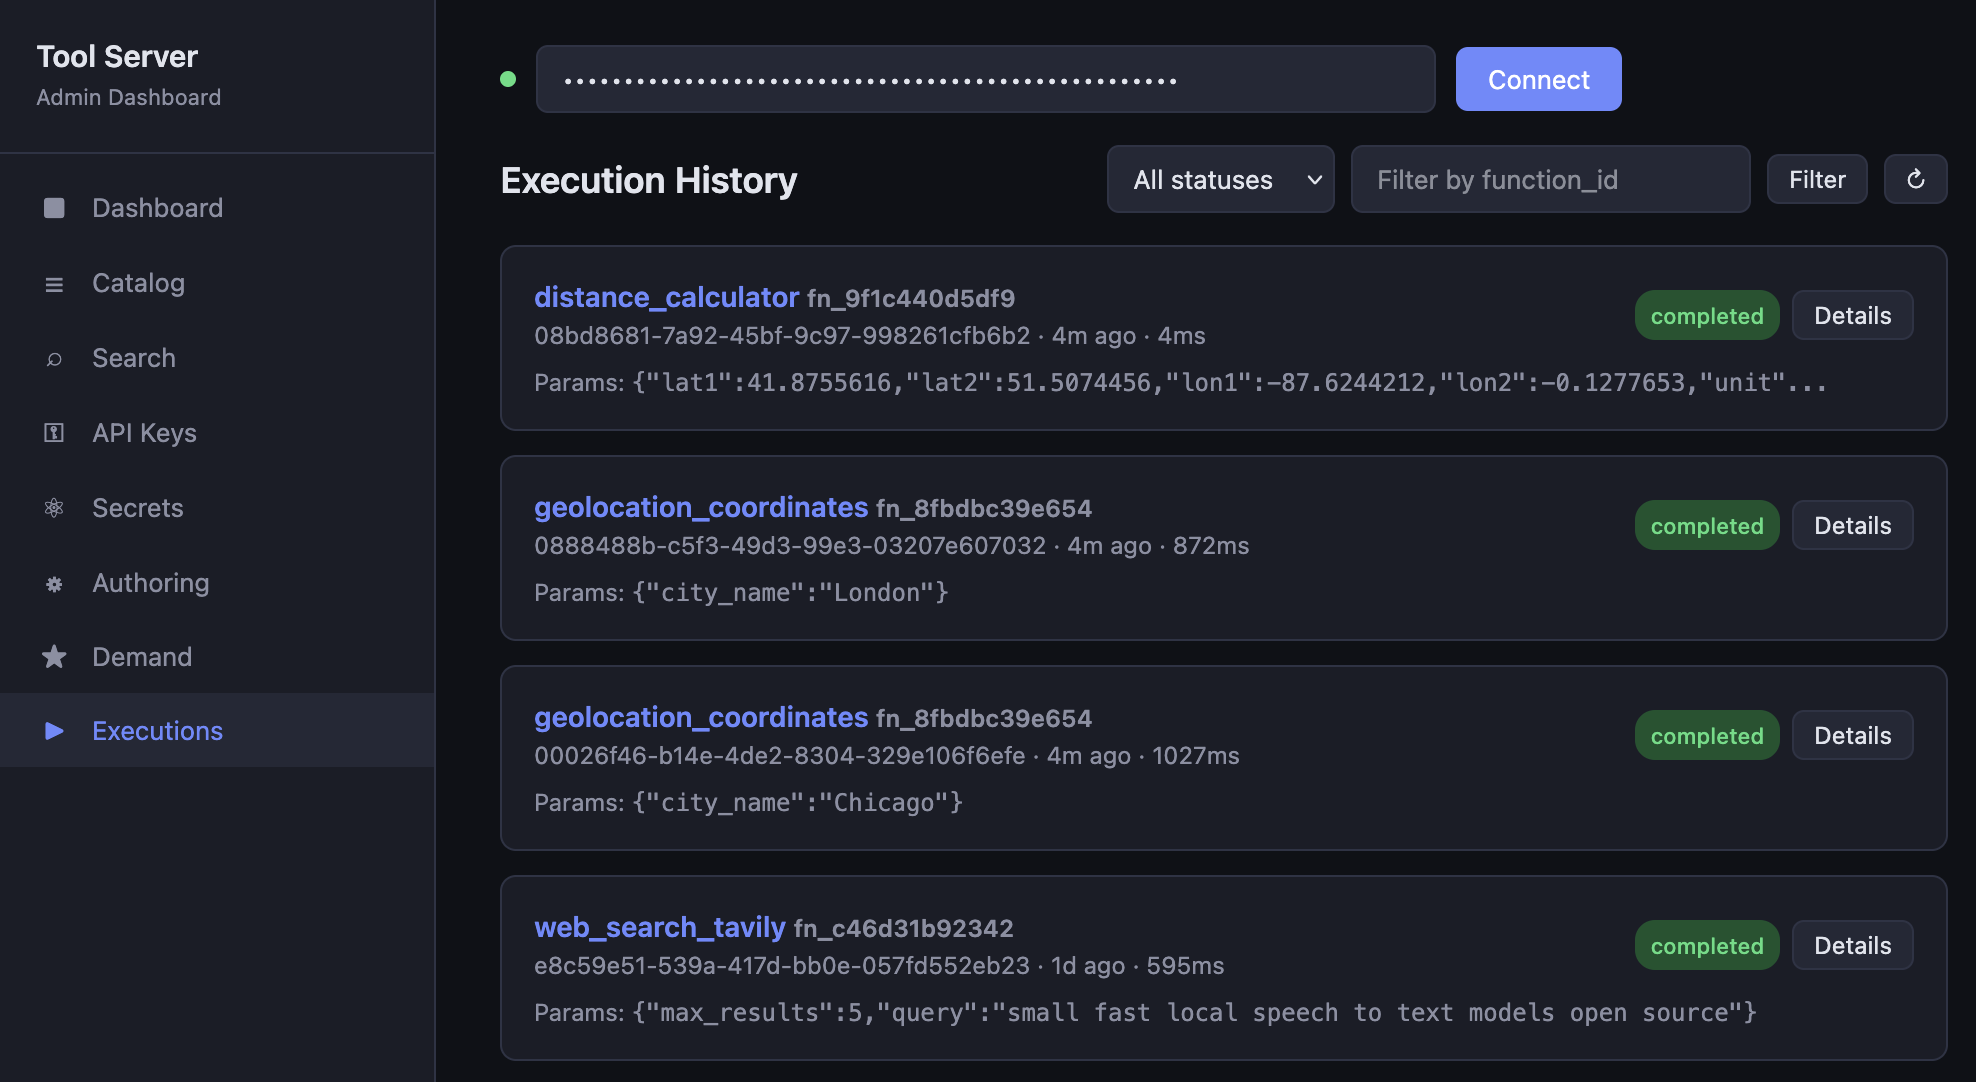Click the Execution History heading
This screenshot has width=1976, height=1082.
(x=649, y=180)
